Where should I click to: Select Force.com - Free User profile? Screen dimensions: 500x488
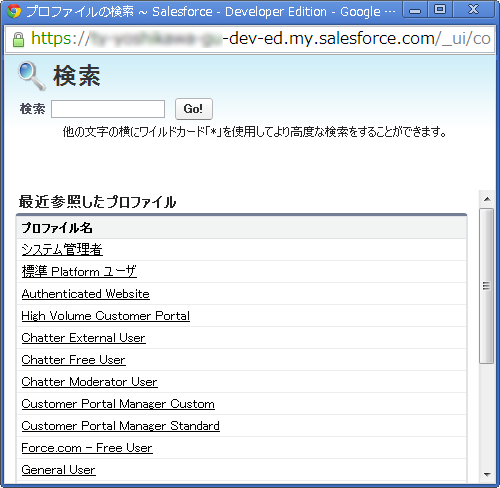coord(87,448)
